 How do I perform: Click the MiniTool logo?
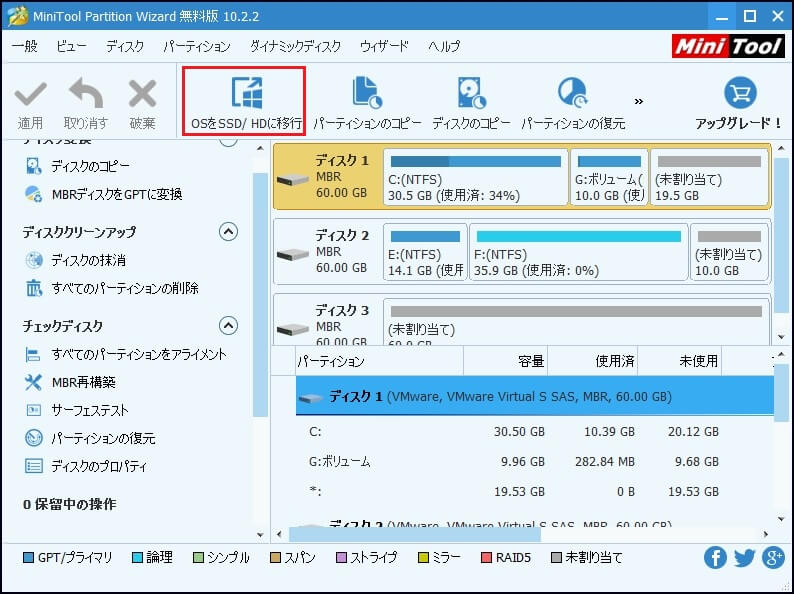pos(729,47)
